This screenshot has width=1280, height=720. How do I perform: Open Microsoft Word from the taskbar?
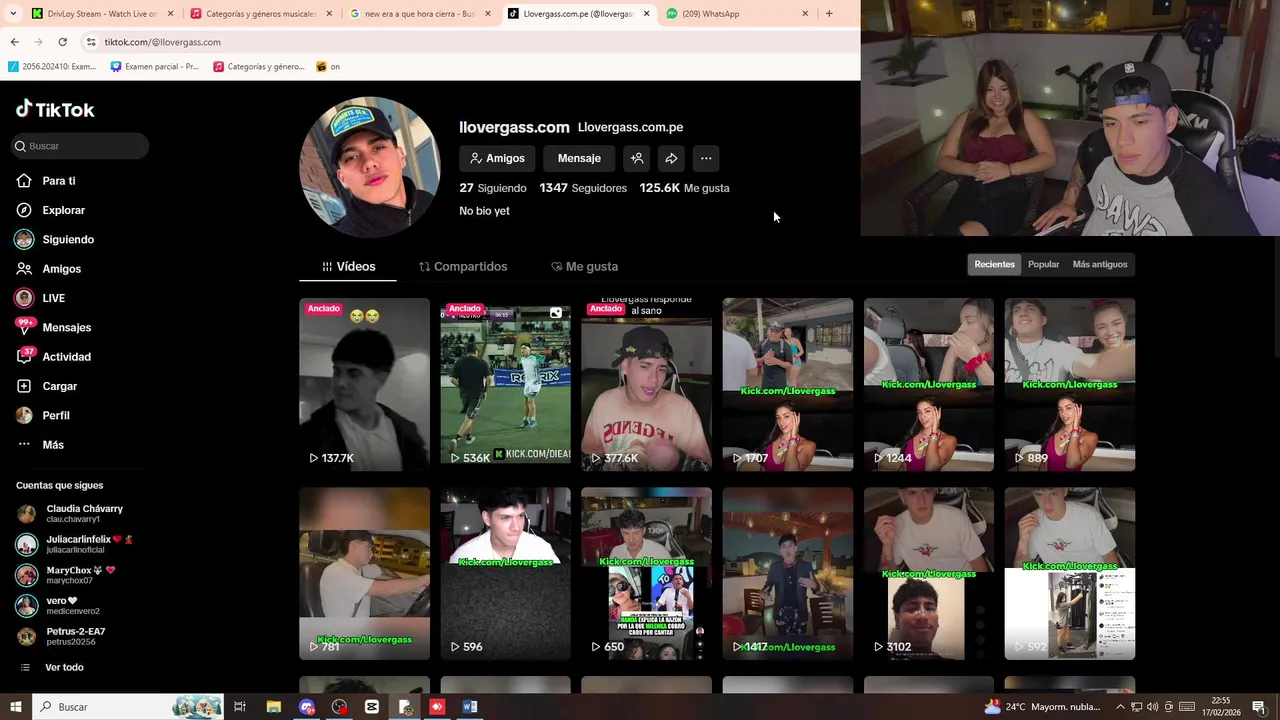point(470,707)
